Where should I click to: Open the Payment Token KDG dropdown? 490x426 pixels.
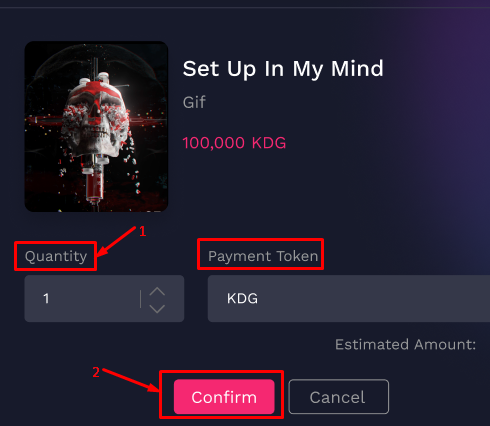[349, 298]
